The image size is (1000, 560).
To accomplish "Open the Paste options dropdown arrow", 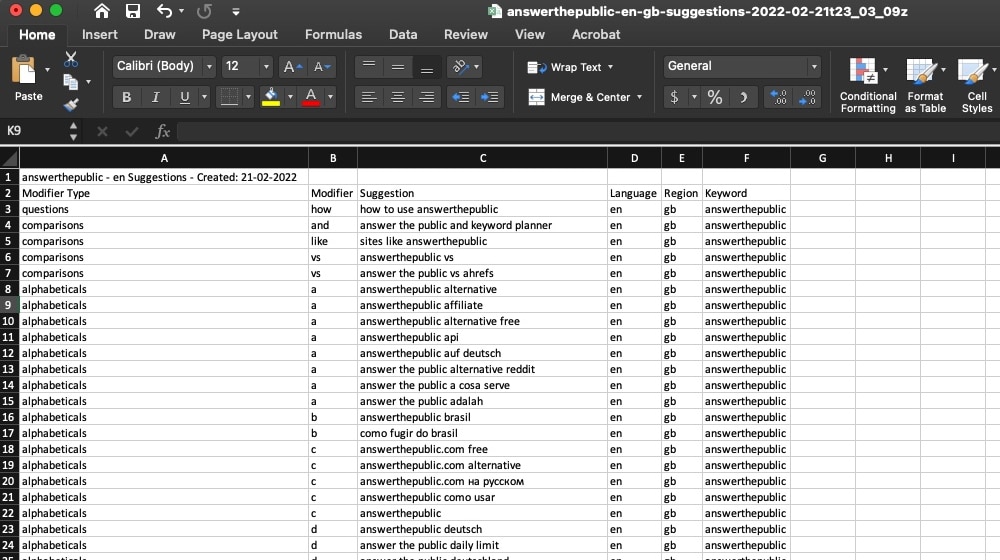I will [47, 69].
